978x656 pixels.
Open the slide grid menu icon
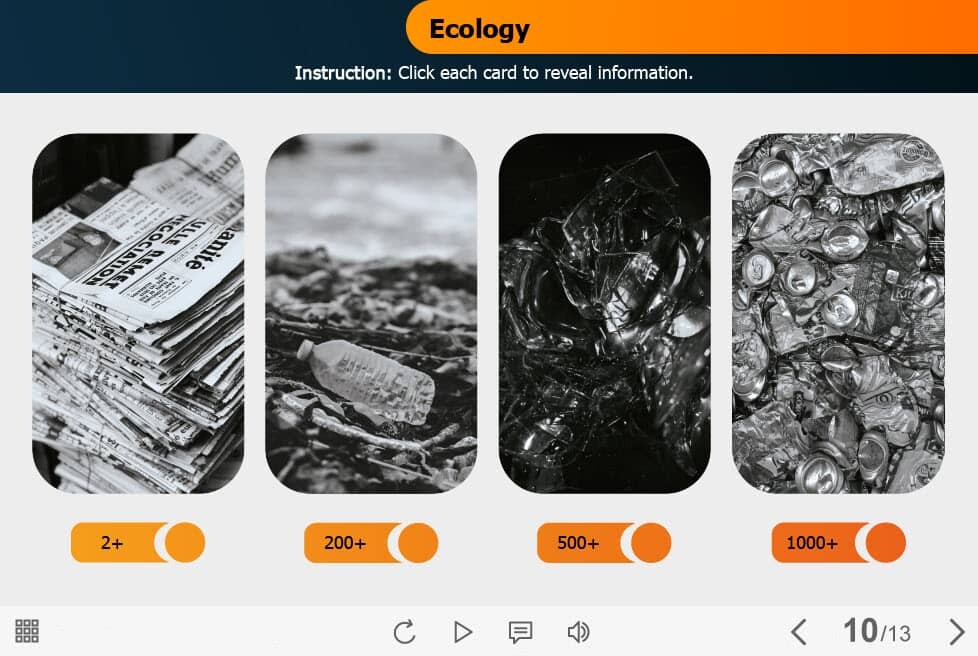point(27,631)
